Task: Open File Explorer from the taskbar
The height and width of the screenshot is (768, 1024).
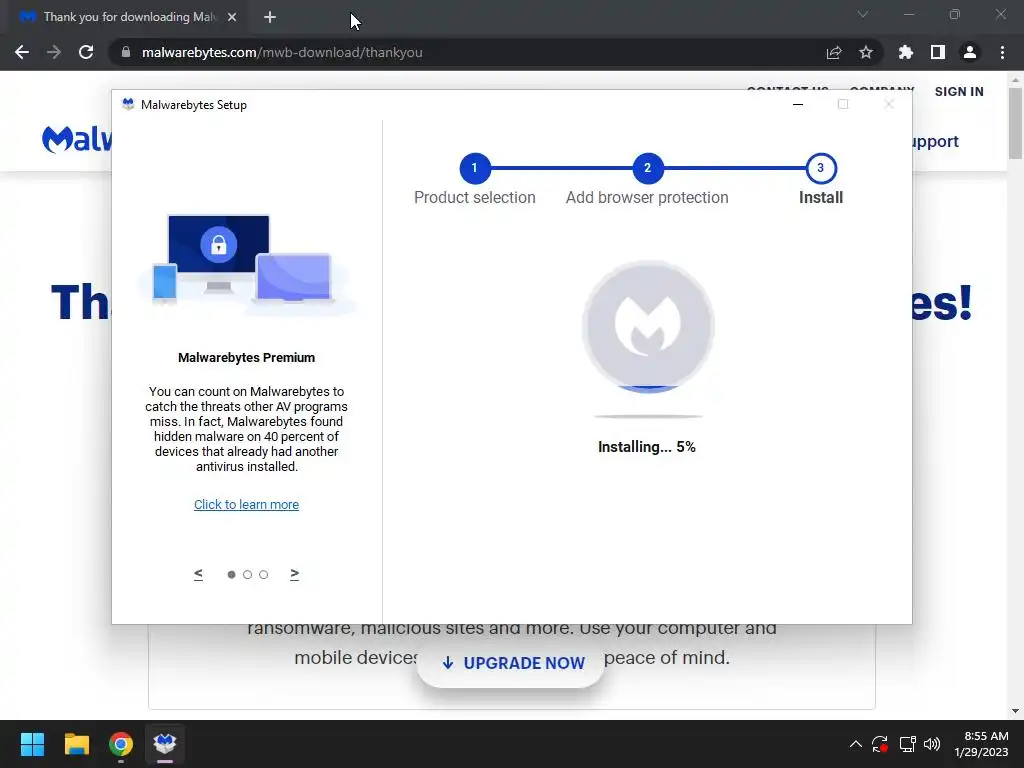Action: click(76, 744)
